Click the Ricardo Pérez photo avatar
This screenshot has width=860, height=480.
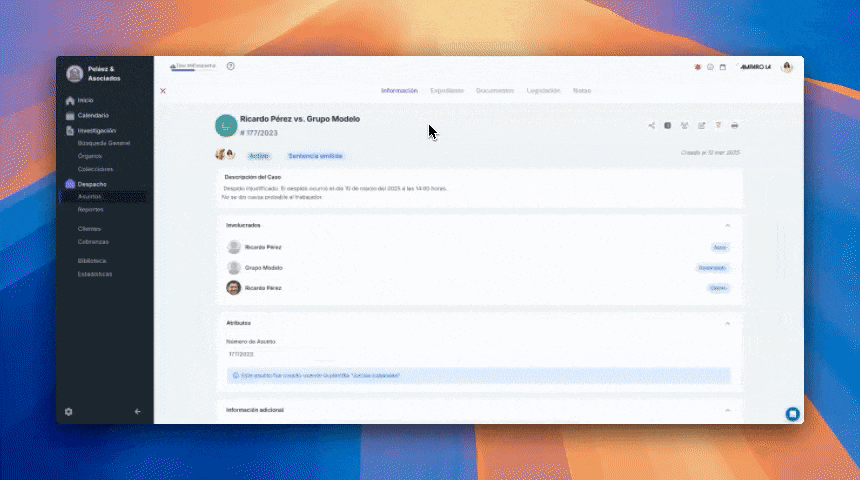(x=234, y=287)
